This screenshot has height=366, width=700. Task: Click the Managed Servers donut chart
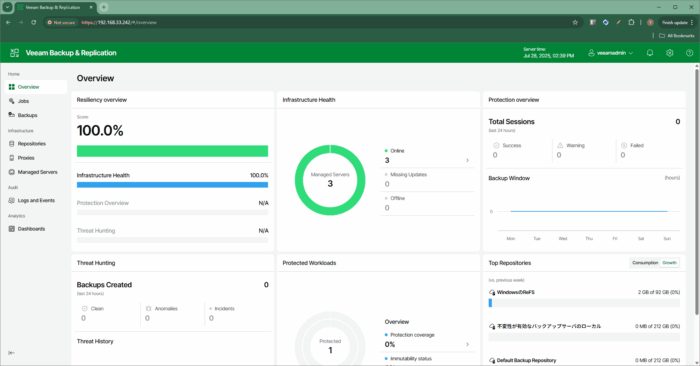tap(330, 180)
